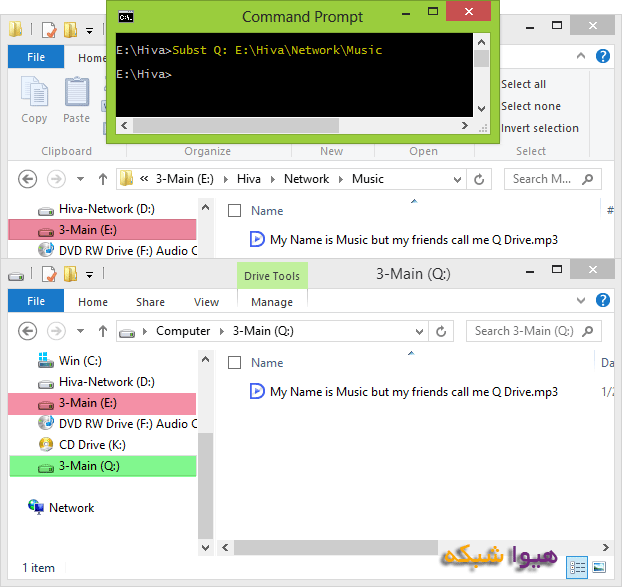This screenshot has height=587, width=622.
Task: Click Computer breadcrumb in 3-Main (Q:) address bar
Action: pos(183,331)
